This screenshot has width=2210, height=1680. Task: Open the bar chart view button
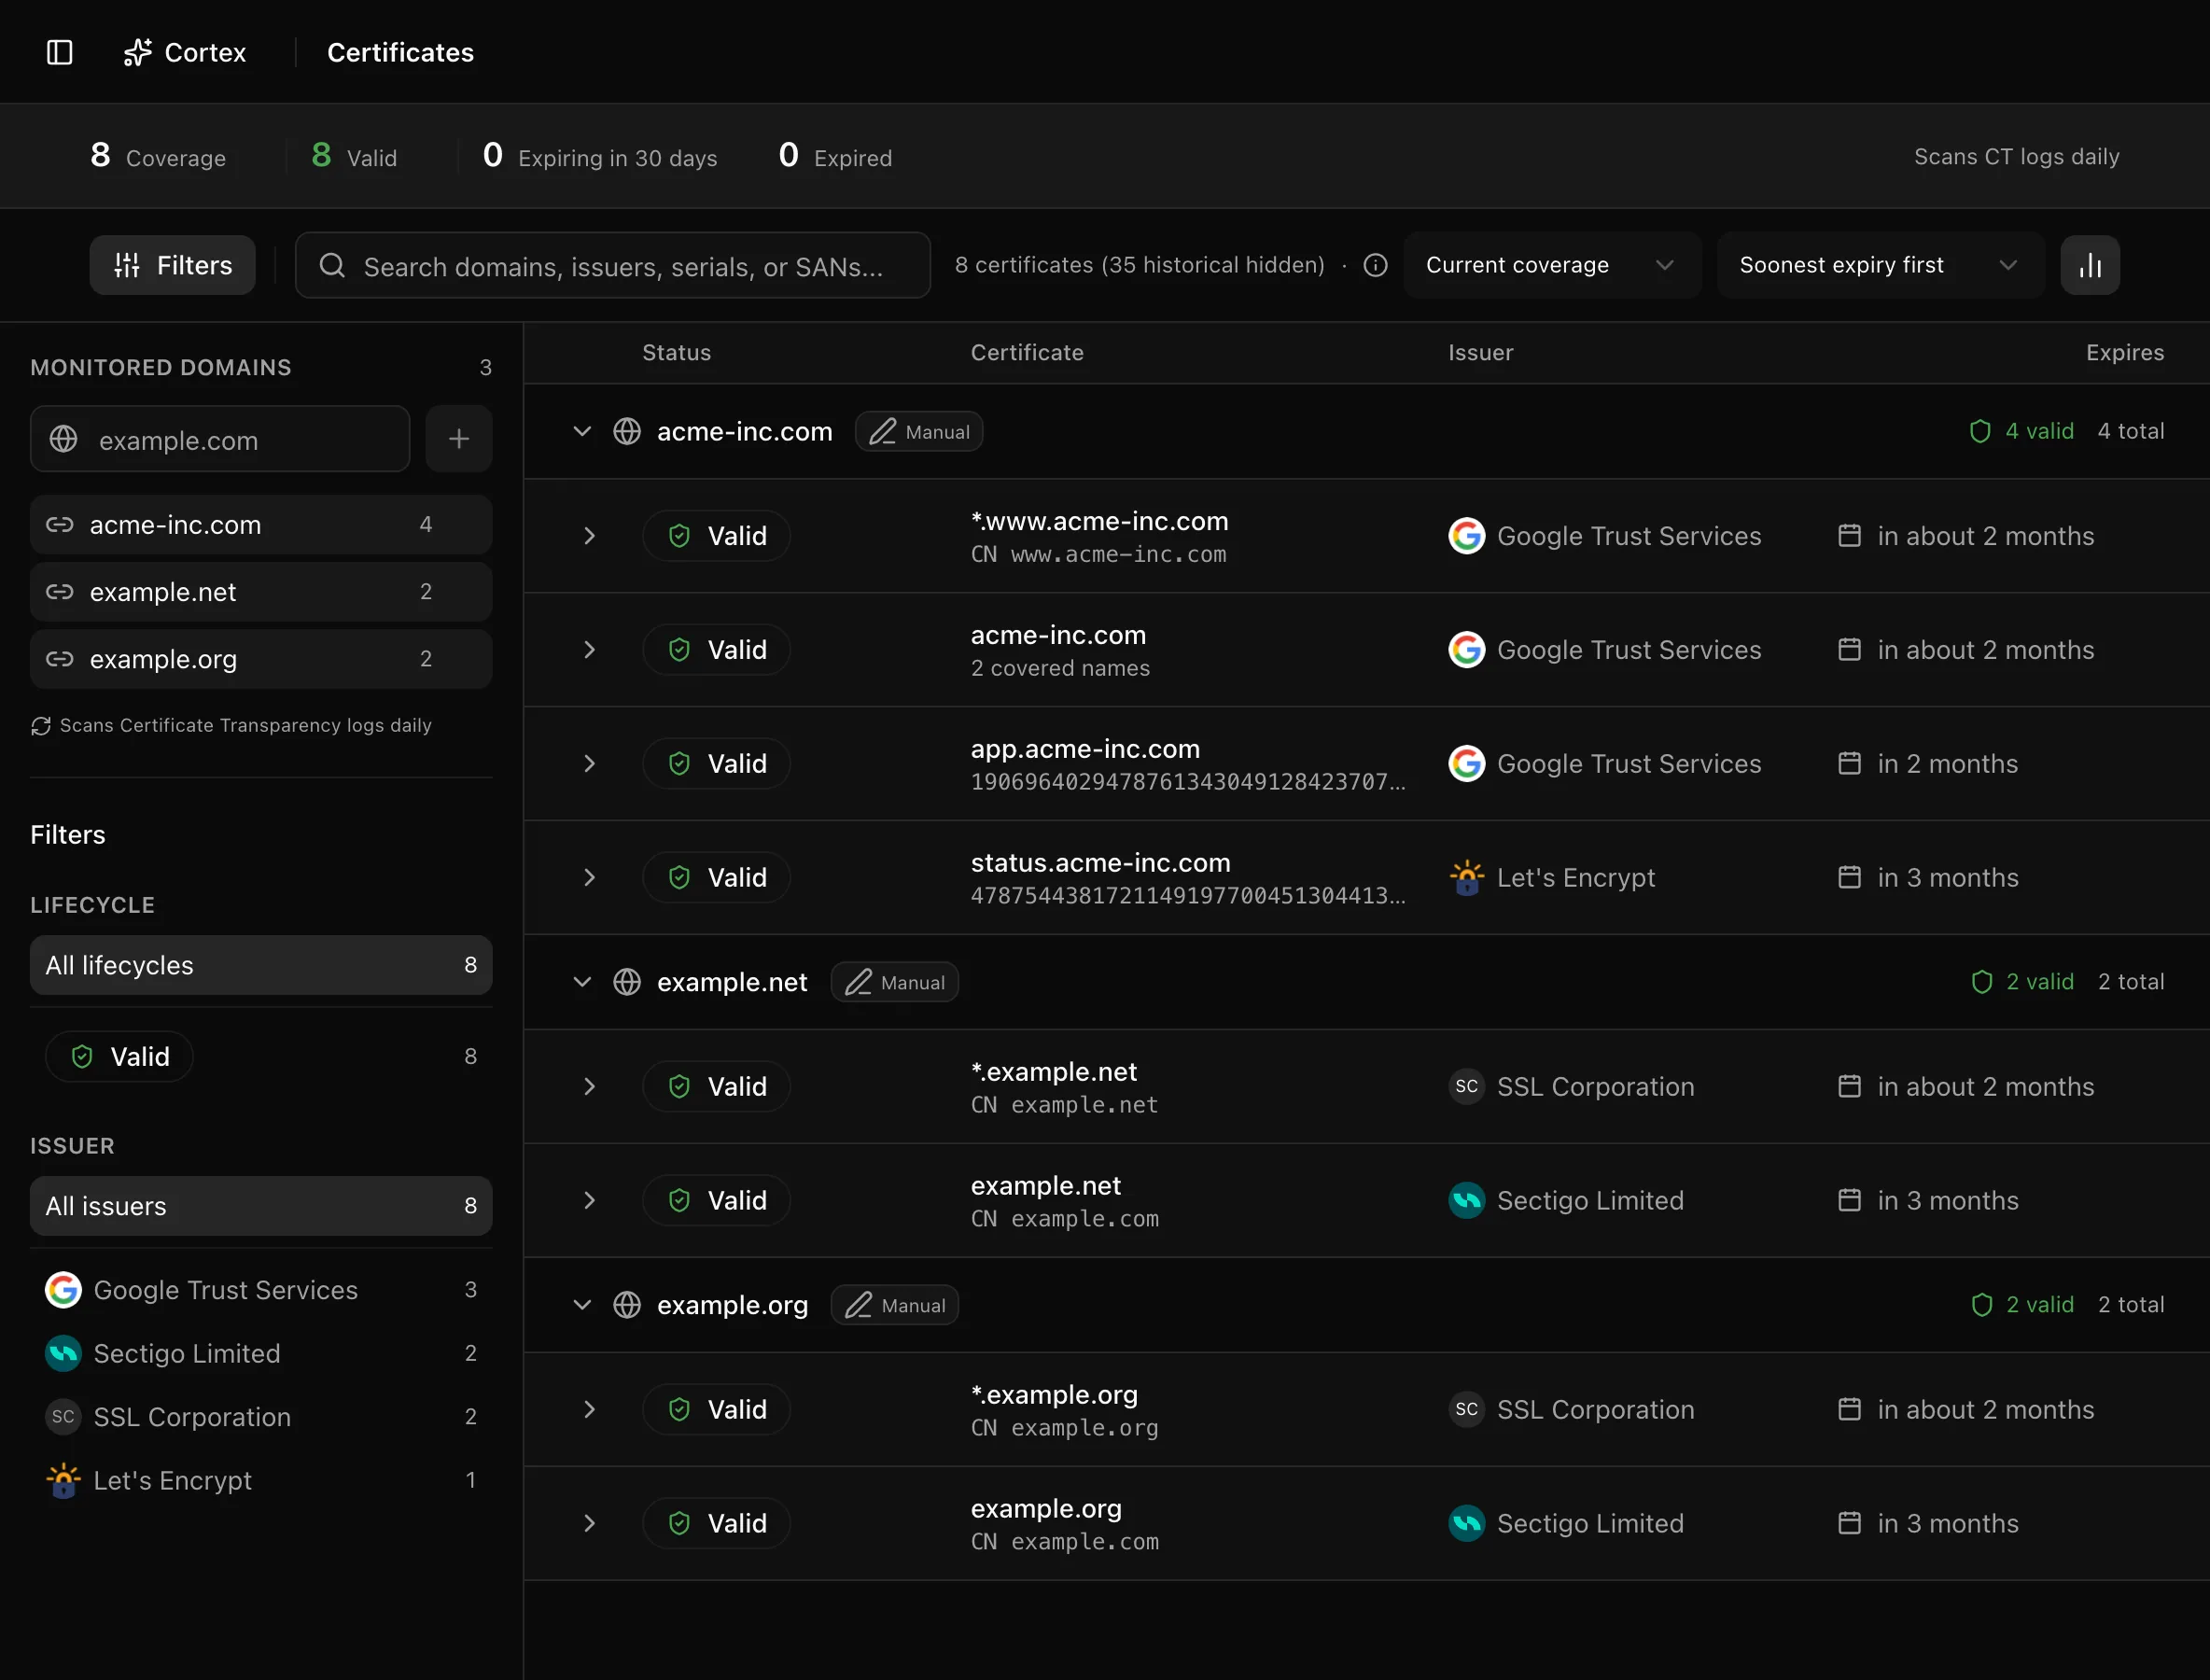click(x=2090, y=265)
